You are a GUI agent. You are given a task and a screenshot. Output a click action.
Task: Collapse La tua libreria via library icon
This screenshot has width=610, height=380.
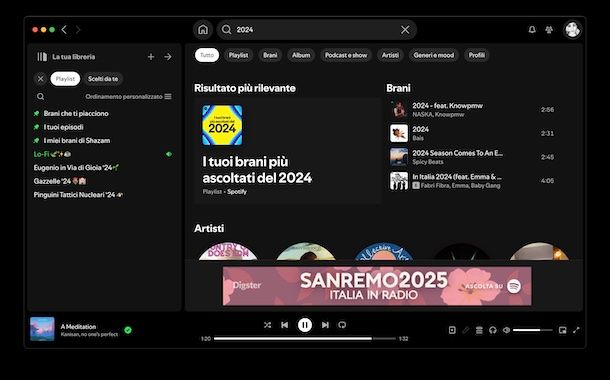(42, 57)
